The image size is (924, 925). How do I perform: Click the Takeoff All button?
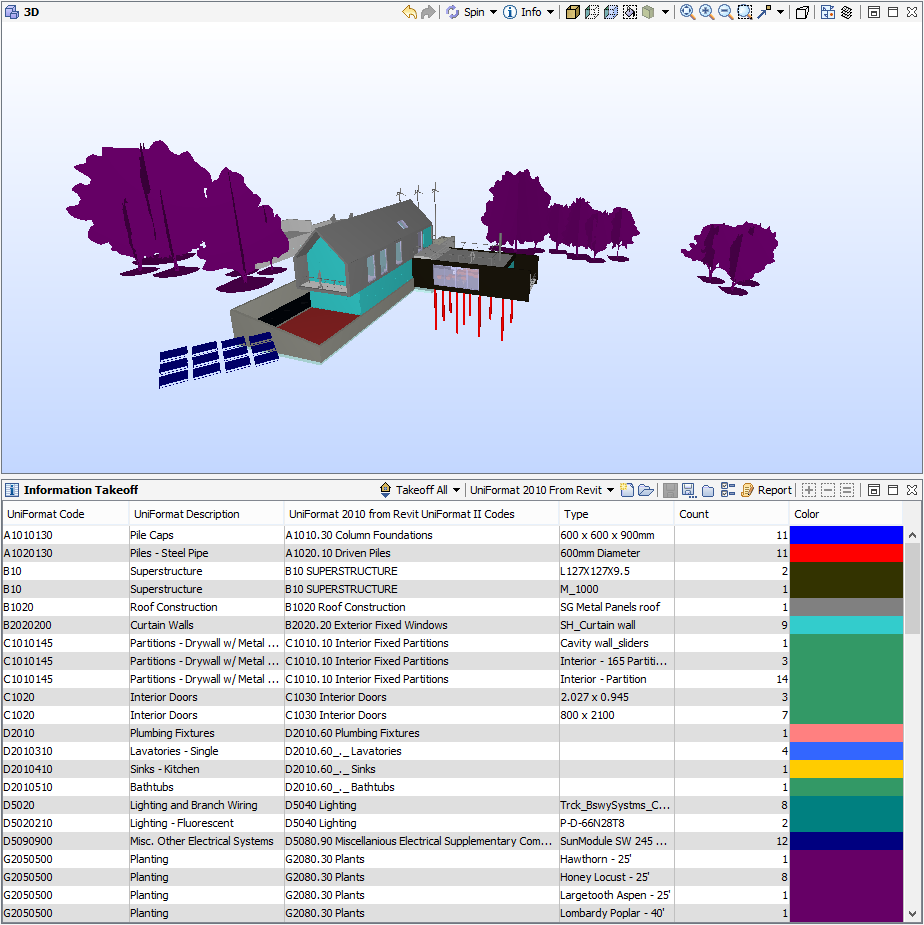click(x=413, y=490)
